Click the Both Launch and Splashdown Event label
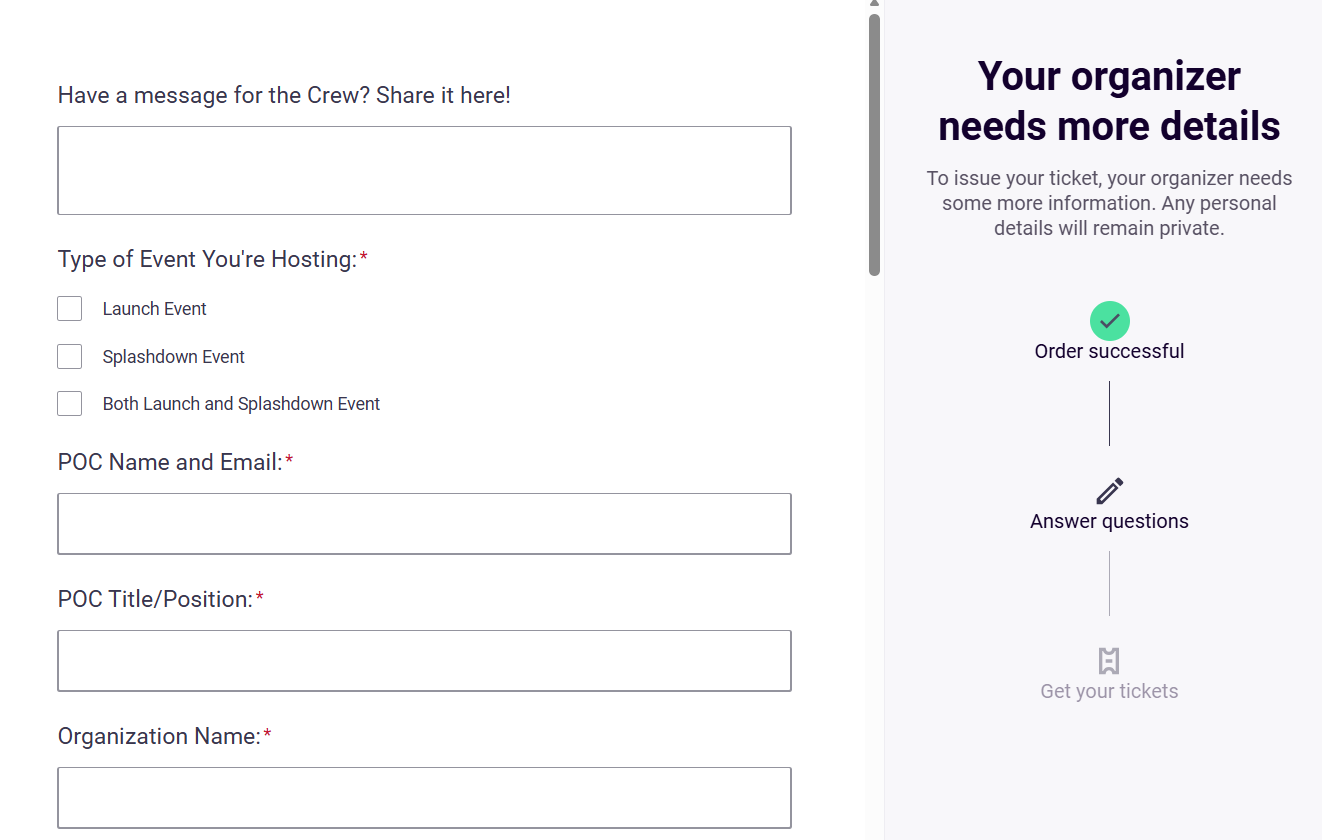This screenshot has width=1322, height=840. 241,404
